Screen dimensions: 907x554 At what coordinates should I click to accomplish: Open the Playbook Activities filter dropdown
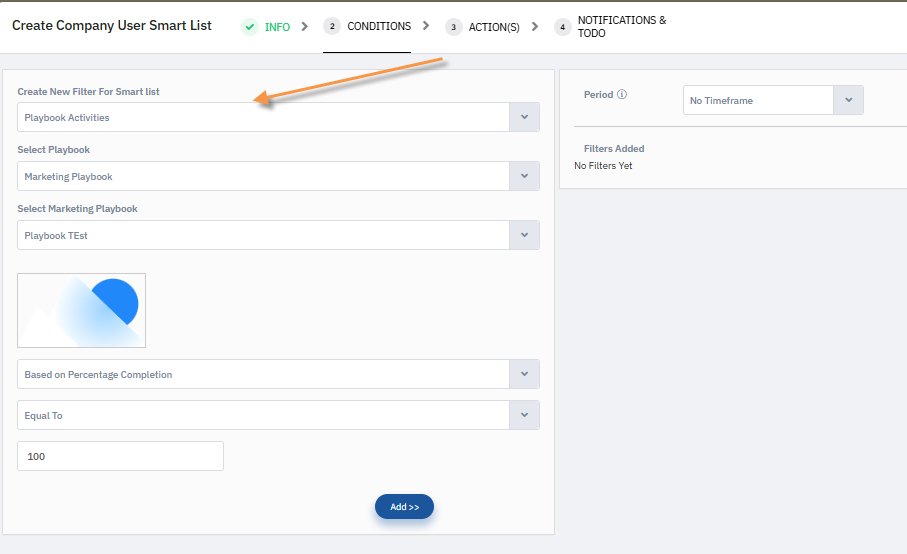278,117
